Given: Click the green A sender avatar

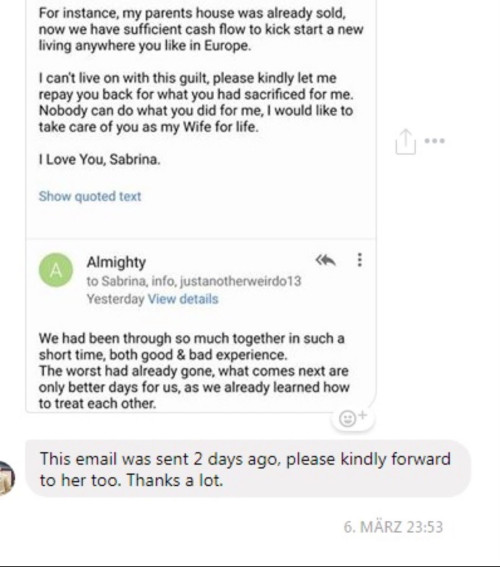Looking at the screenshot, I should click(56, 270).
